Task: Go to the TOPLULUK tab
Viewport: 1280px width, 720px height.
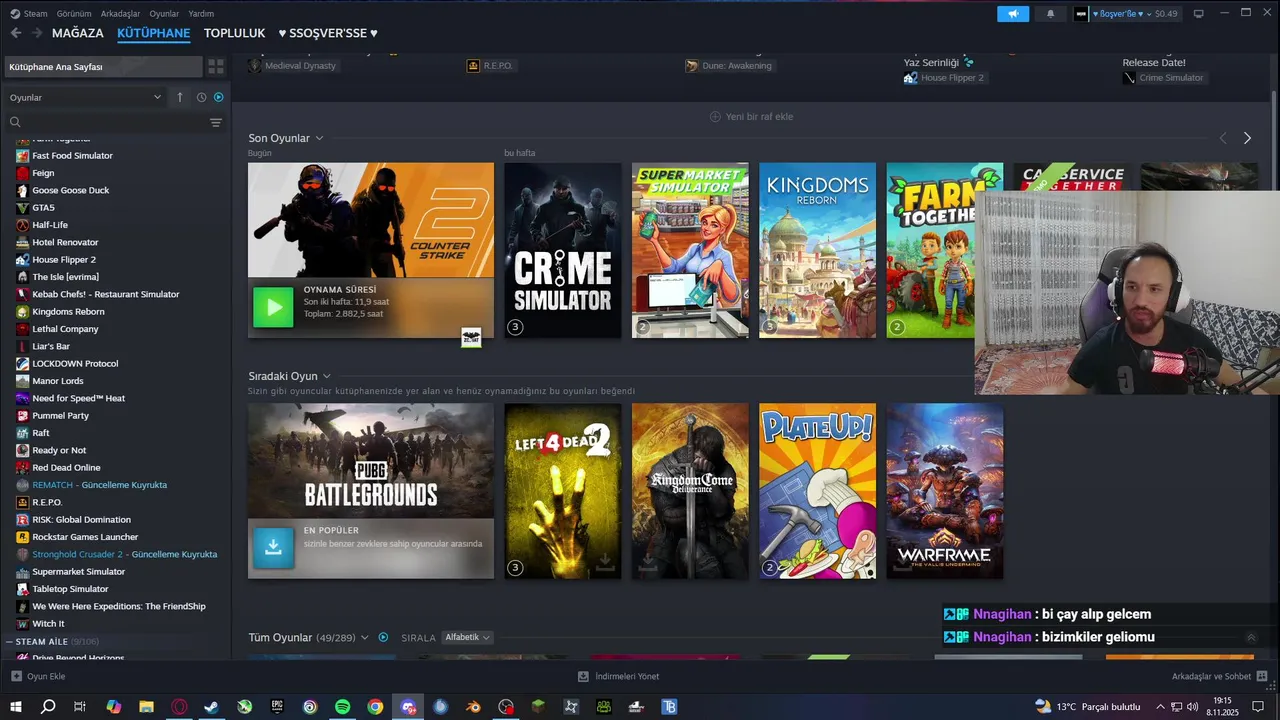Action: (x=234, y=33)
